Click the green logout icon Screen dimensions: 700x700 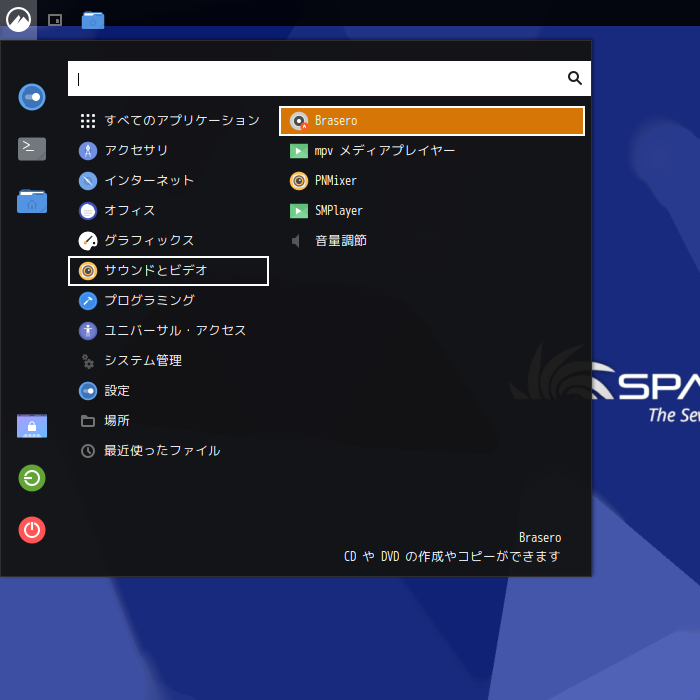(x=32, y=478)
